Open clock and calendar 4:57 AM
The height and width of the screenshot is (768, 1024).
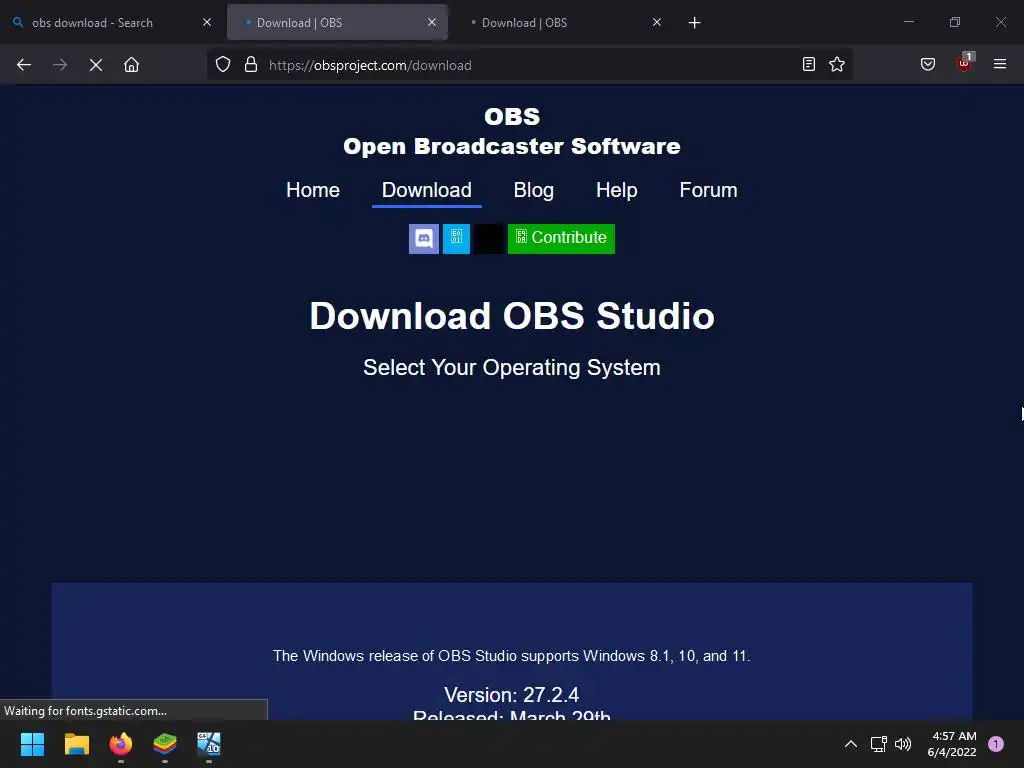952,744
